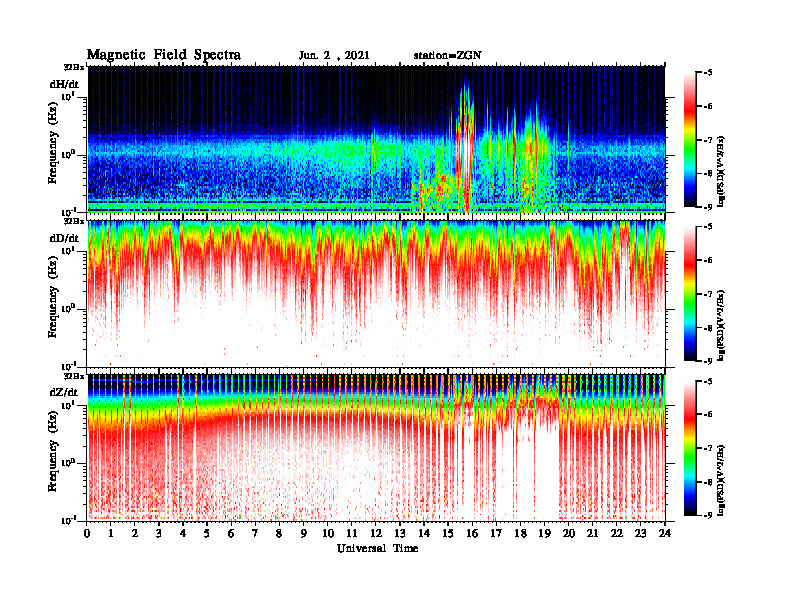The width and height of the screenshot is (792, 612).
Task: Click the "12" hour tick label
Action: click(376, 533)
